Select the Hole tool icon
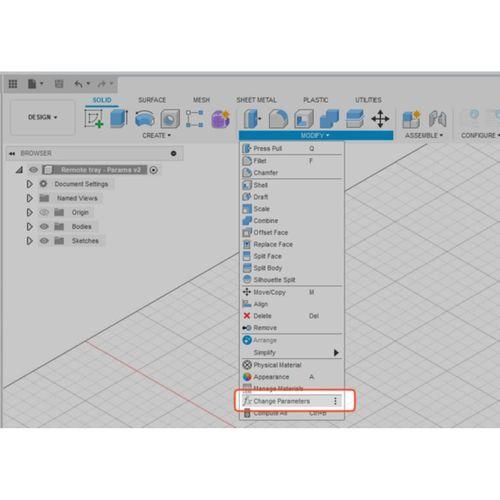This screenshot has width=500, height=500. [170, 119]
